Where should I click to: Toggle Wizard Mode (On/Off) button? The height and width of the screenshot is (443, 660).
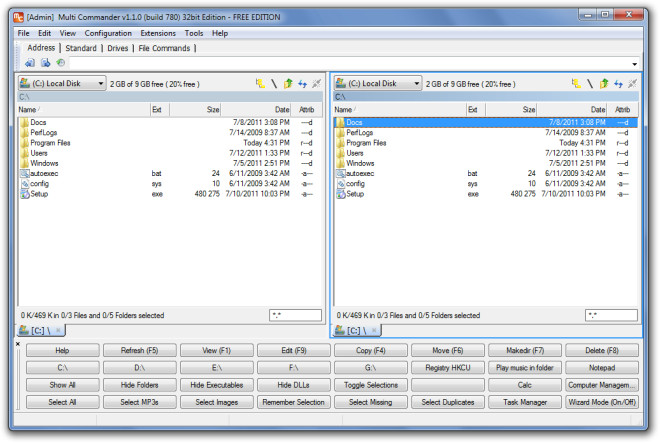pyautogui.click(x=602, y=402)
